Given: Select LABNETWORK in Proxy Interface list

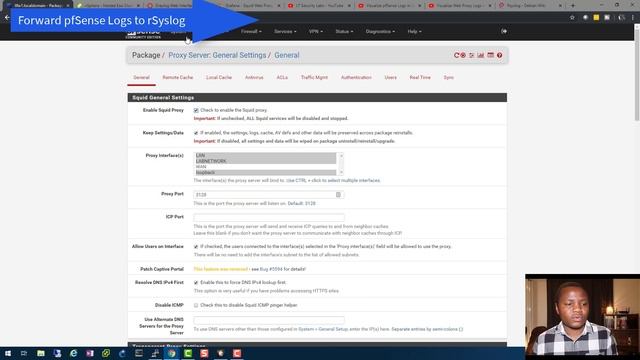Looking at the screenshot, I should point(266,161).
